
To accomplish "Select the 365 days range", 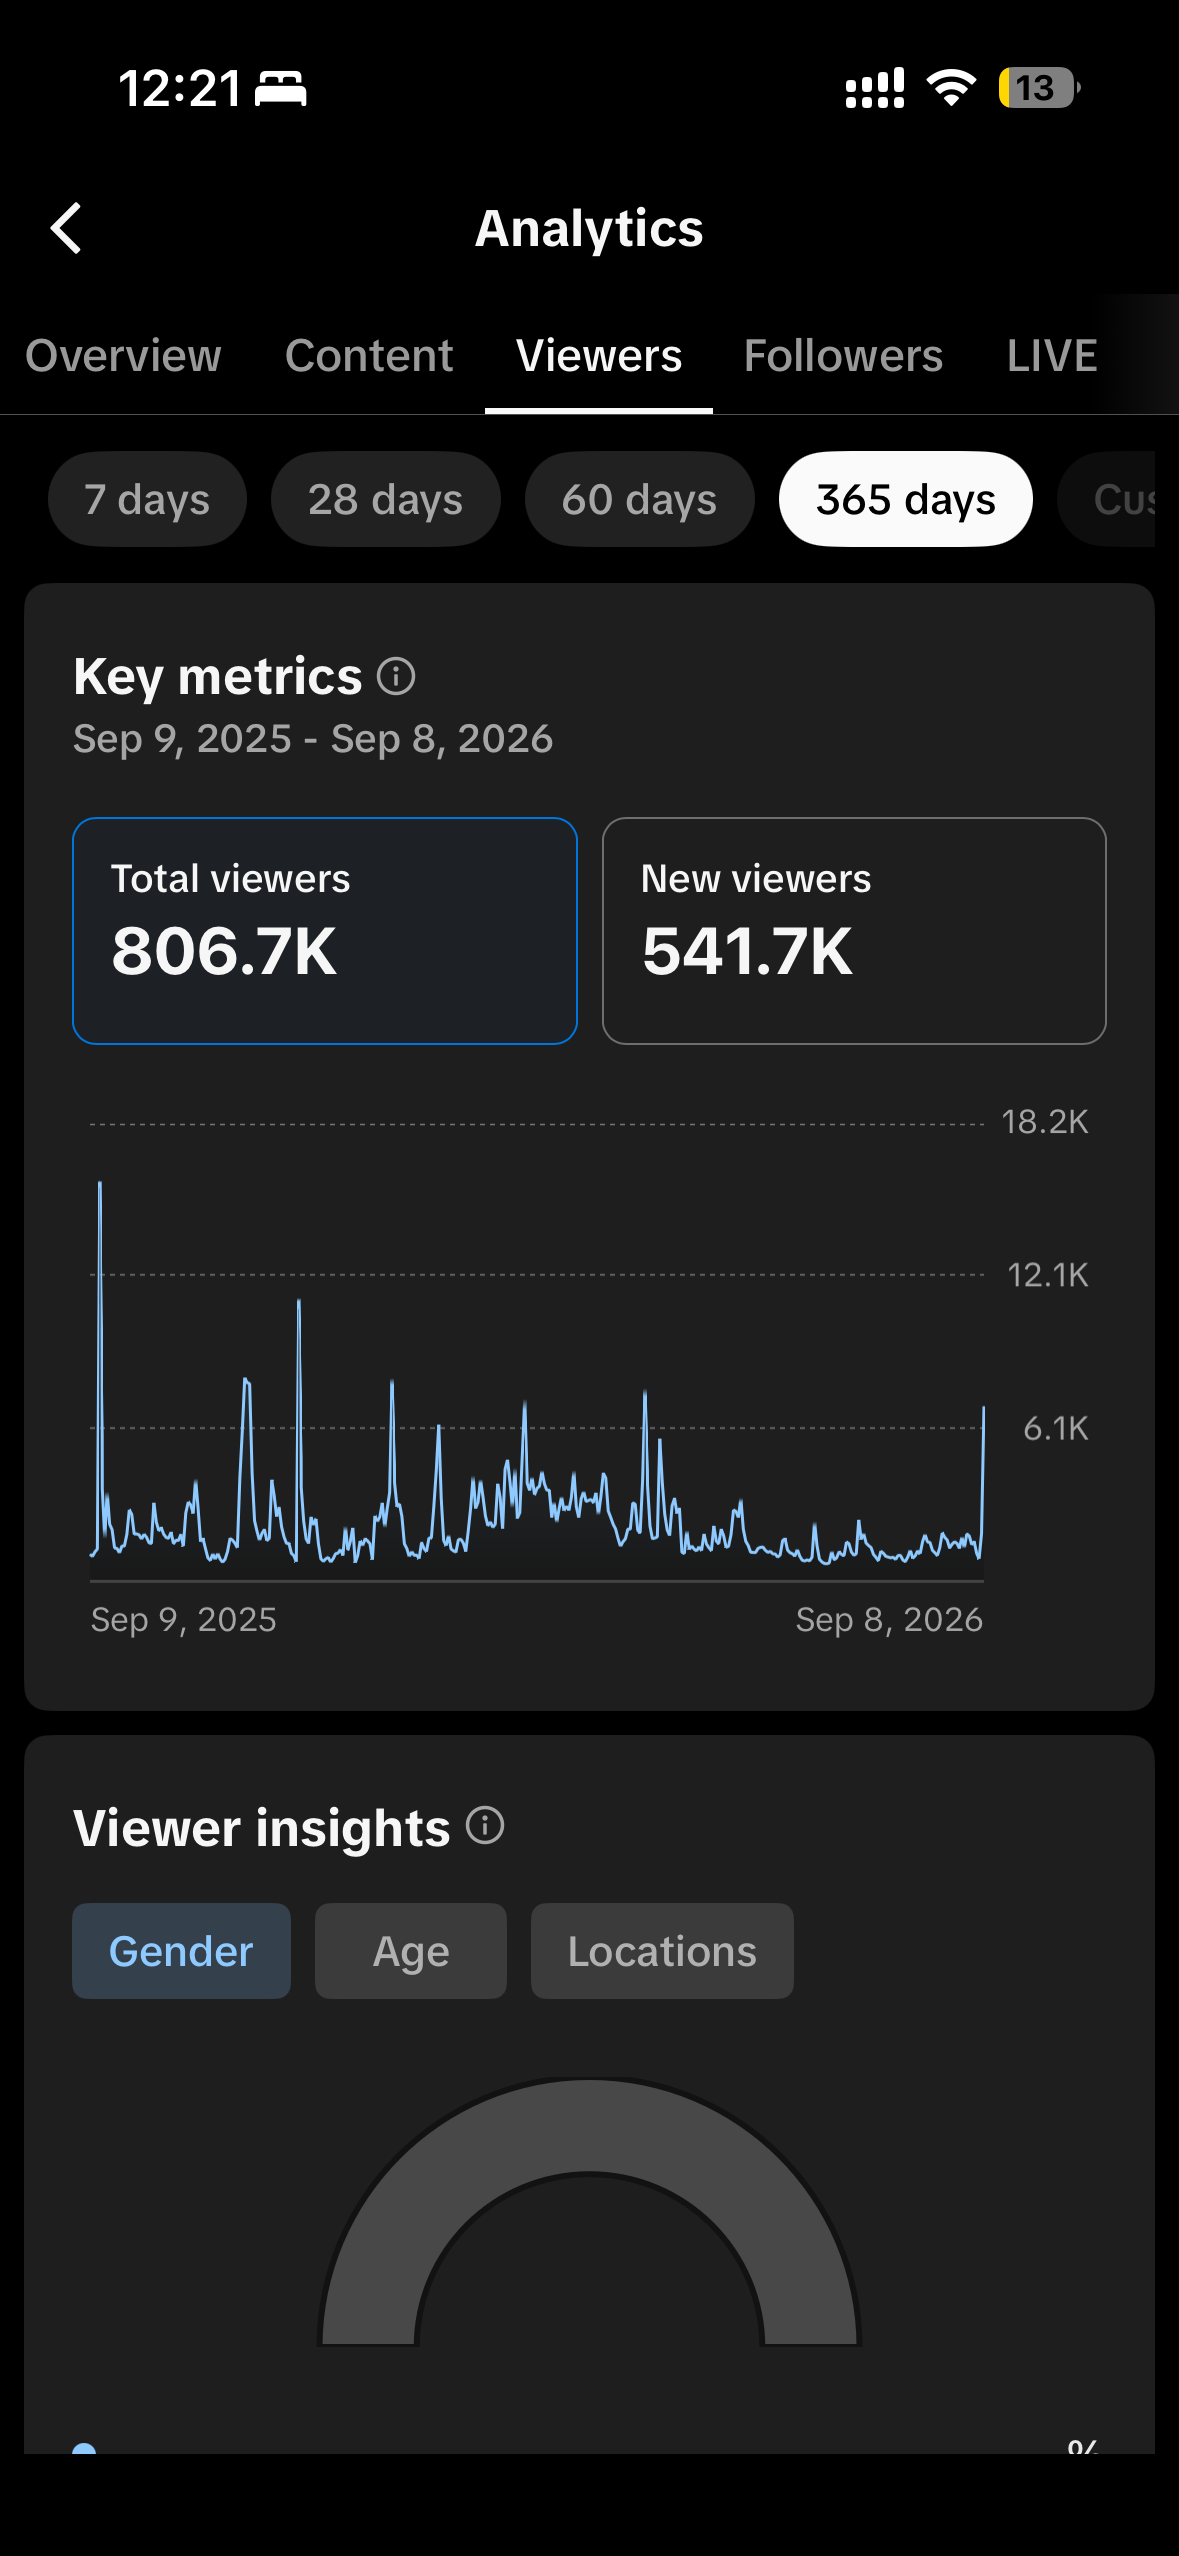I will (x=905, y=499).
